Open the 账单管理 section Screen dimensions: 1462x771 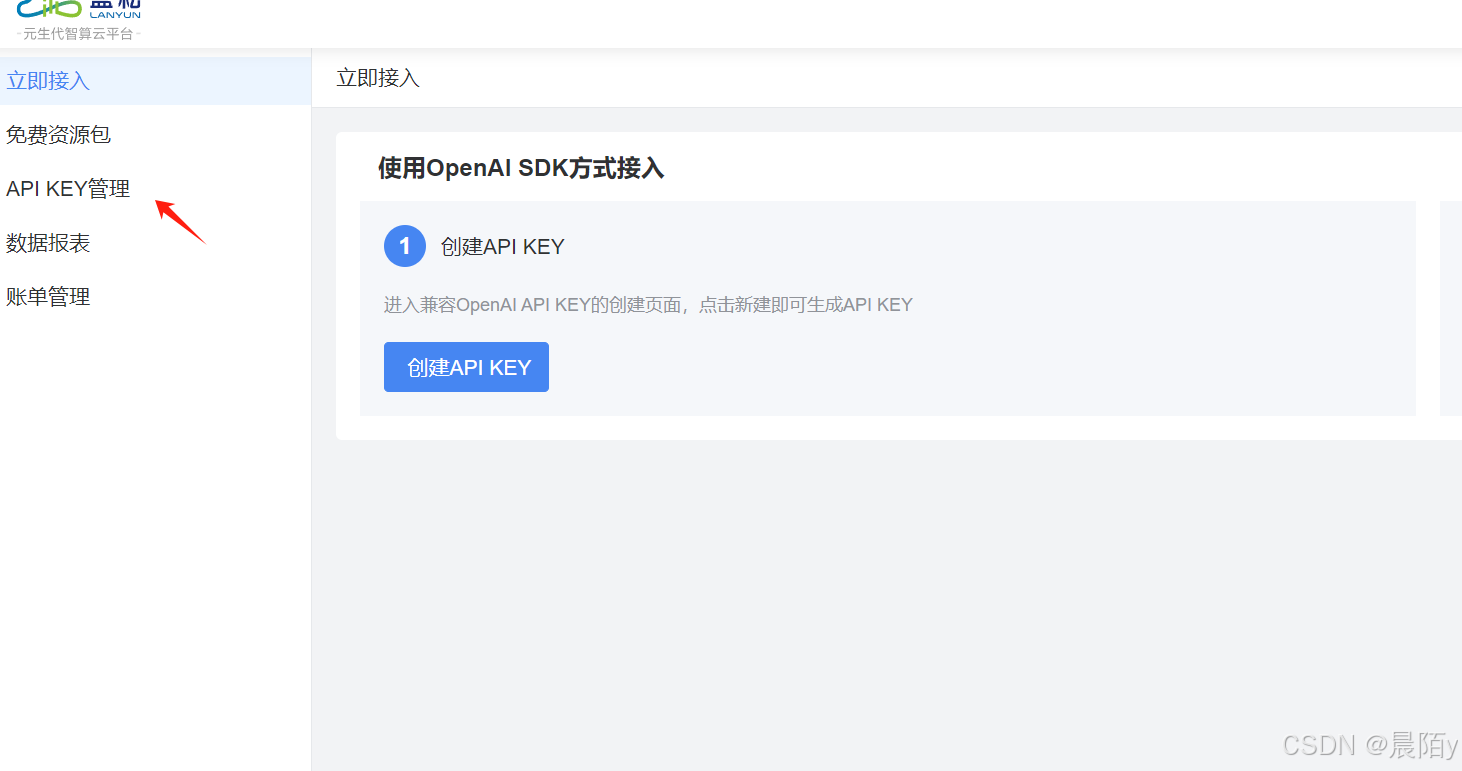(48, 296)
